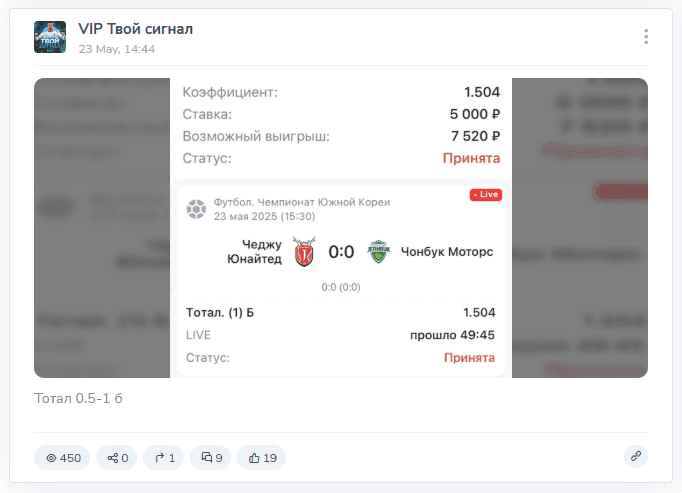Click the soccer ball sport icon

pos(196,209)
